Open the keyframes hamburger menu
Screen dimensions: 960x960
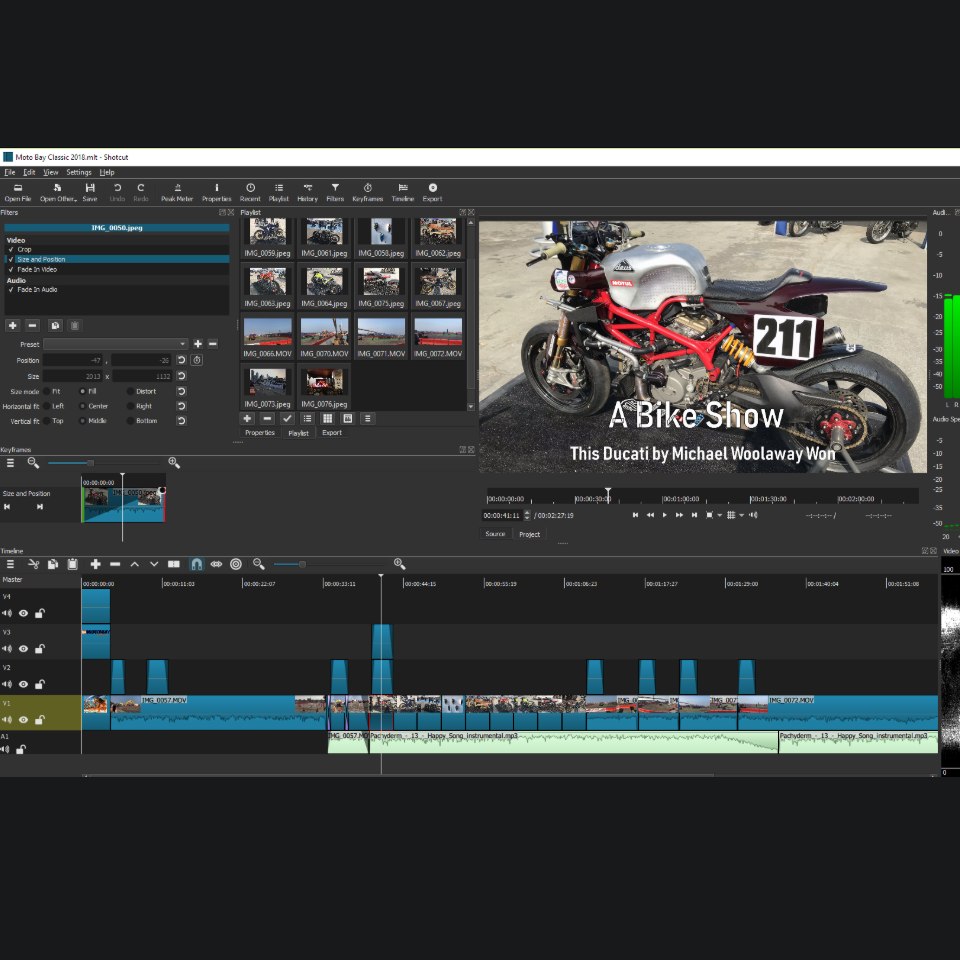coord(10,463)
